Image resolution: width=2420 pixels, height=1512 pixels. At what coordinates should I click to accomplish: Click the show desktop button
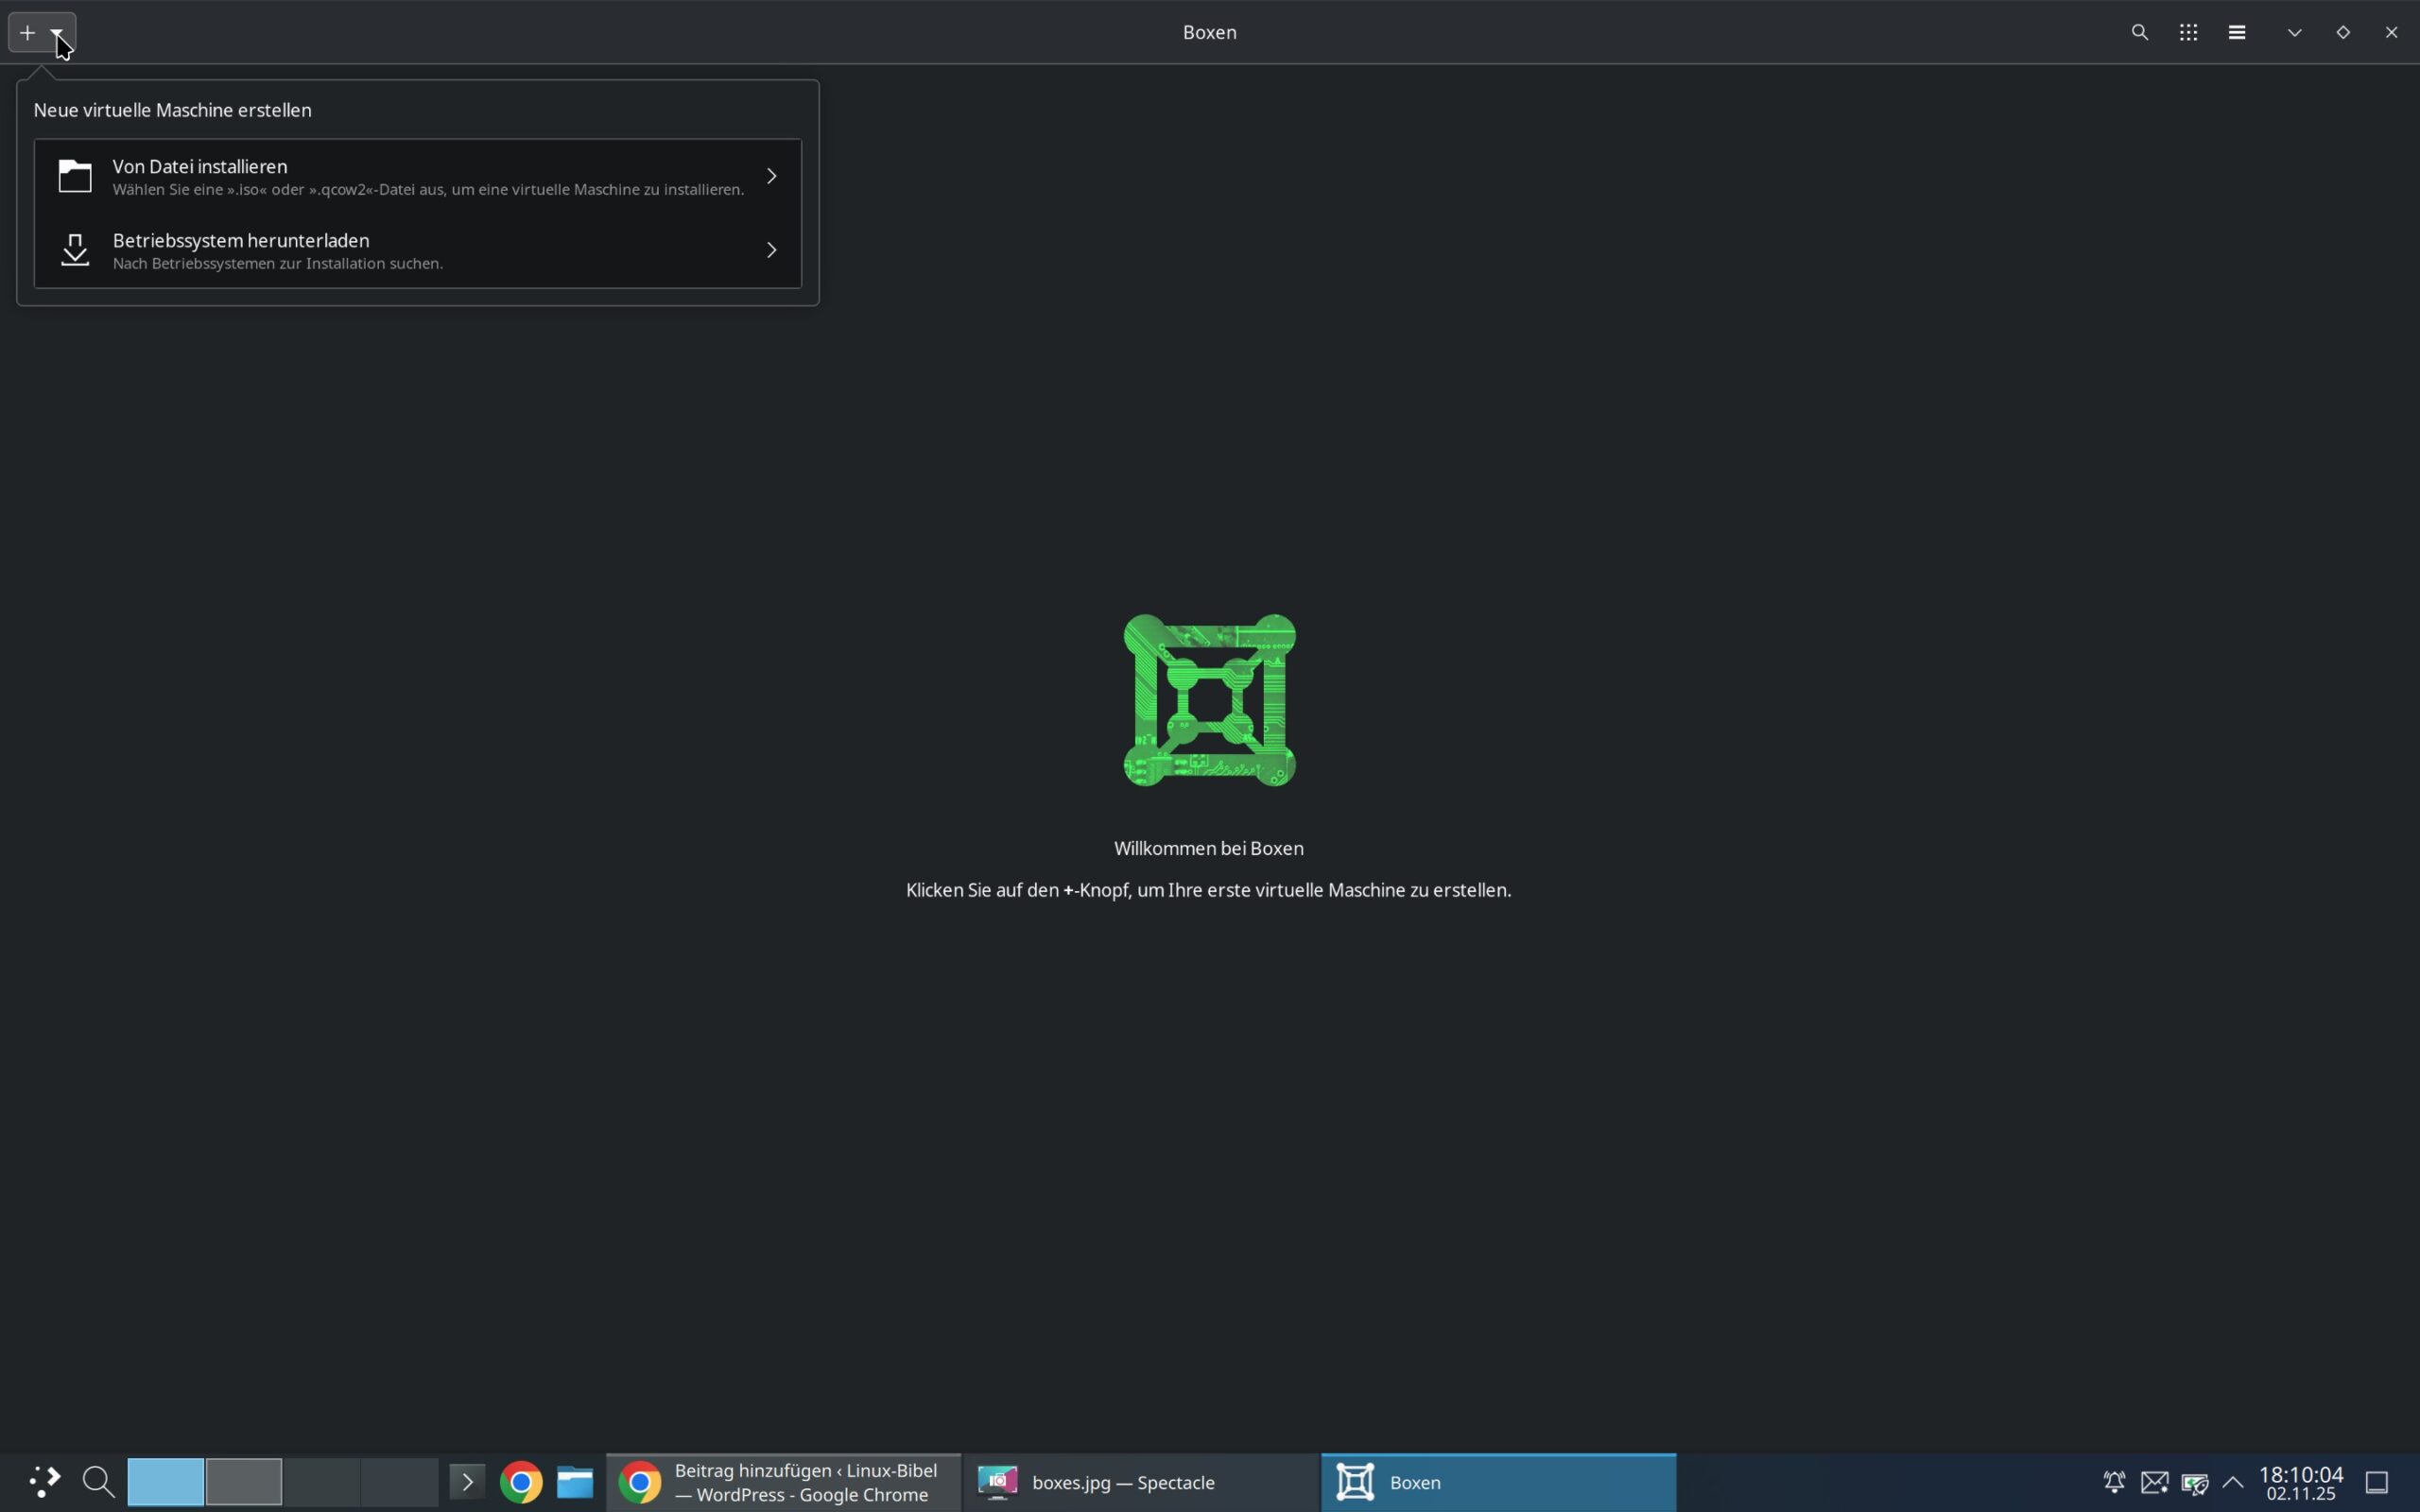(x=2377, y=1482)
